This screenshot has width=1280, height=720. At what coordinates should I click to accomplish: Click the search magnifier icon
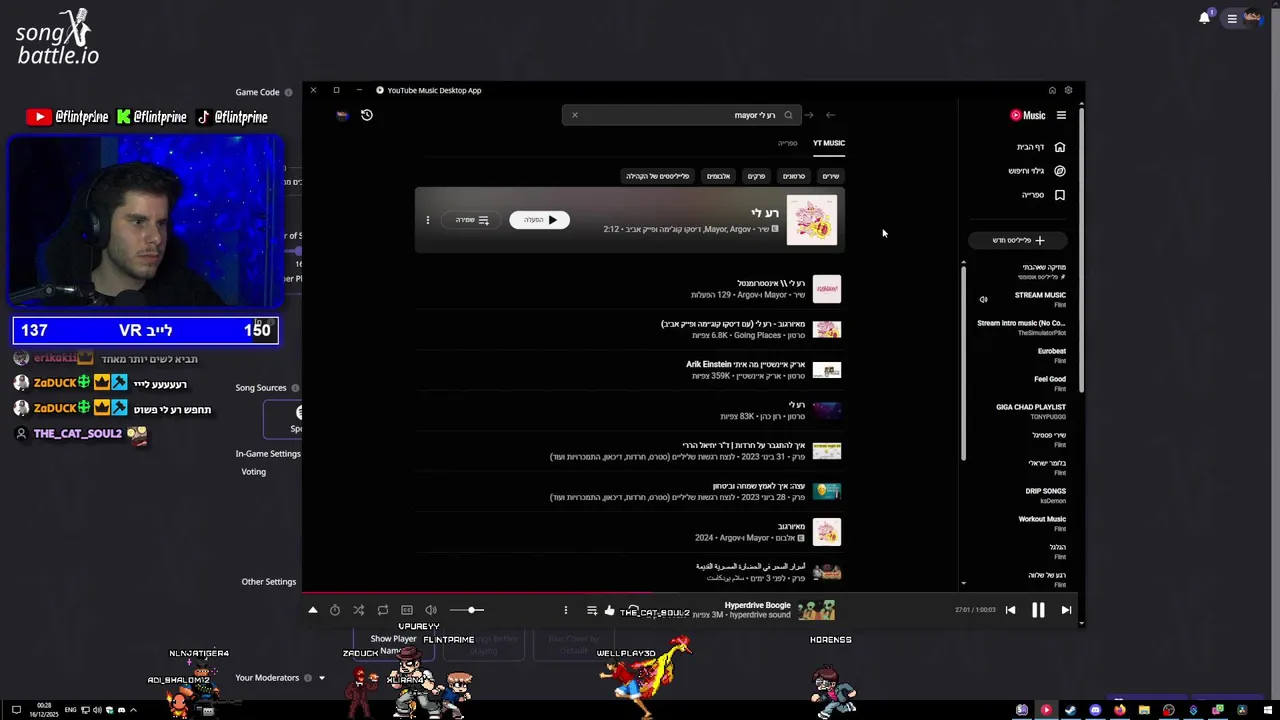coord(788,115)
